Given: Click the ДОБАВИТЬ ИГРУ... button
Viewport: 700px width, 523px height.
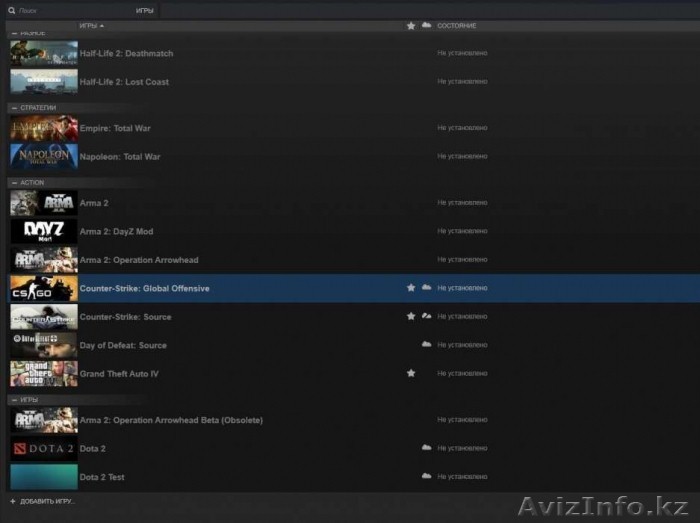Looking at the screenshot, I should click(42, 502).
